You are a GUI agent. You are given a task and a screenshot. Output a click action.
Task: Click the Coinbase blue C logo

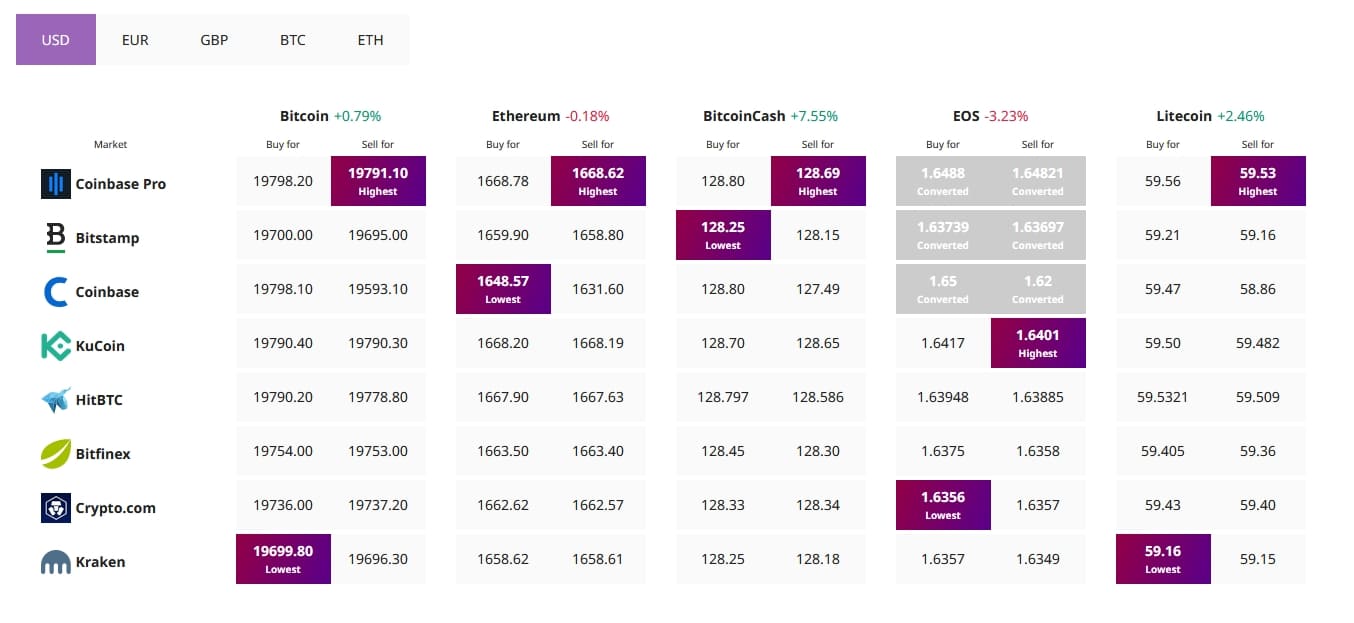pos(55,292)
